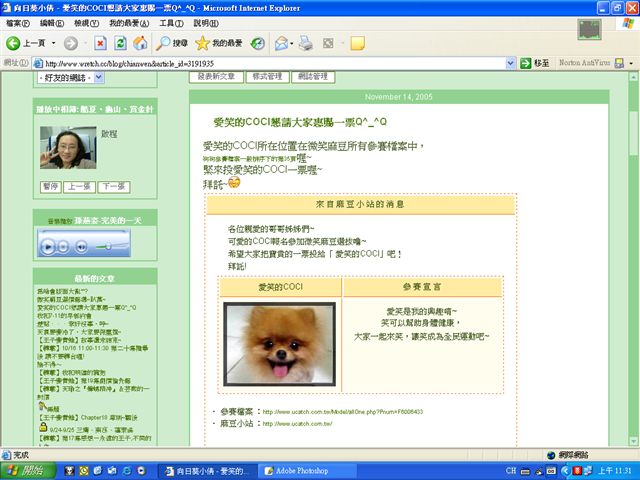The image size is (640, 480).
Task: Print the page with printer icon
Action: click(305, 43)
